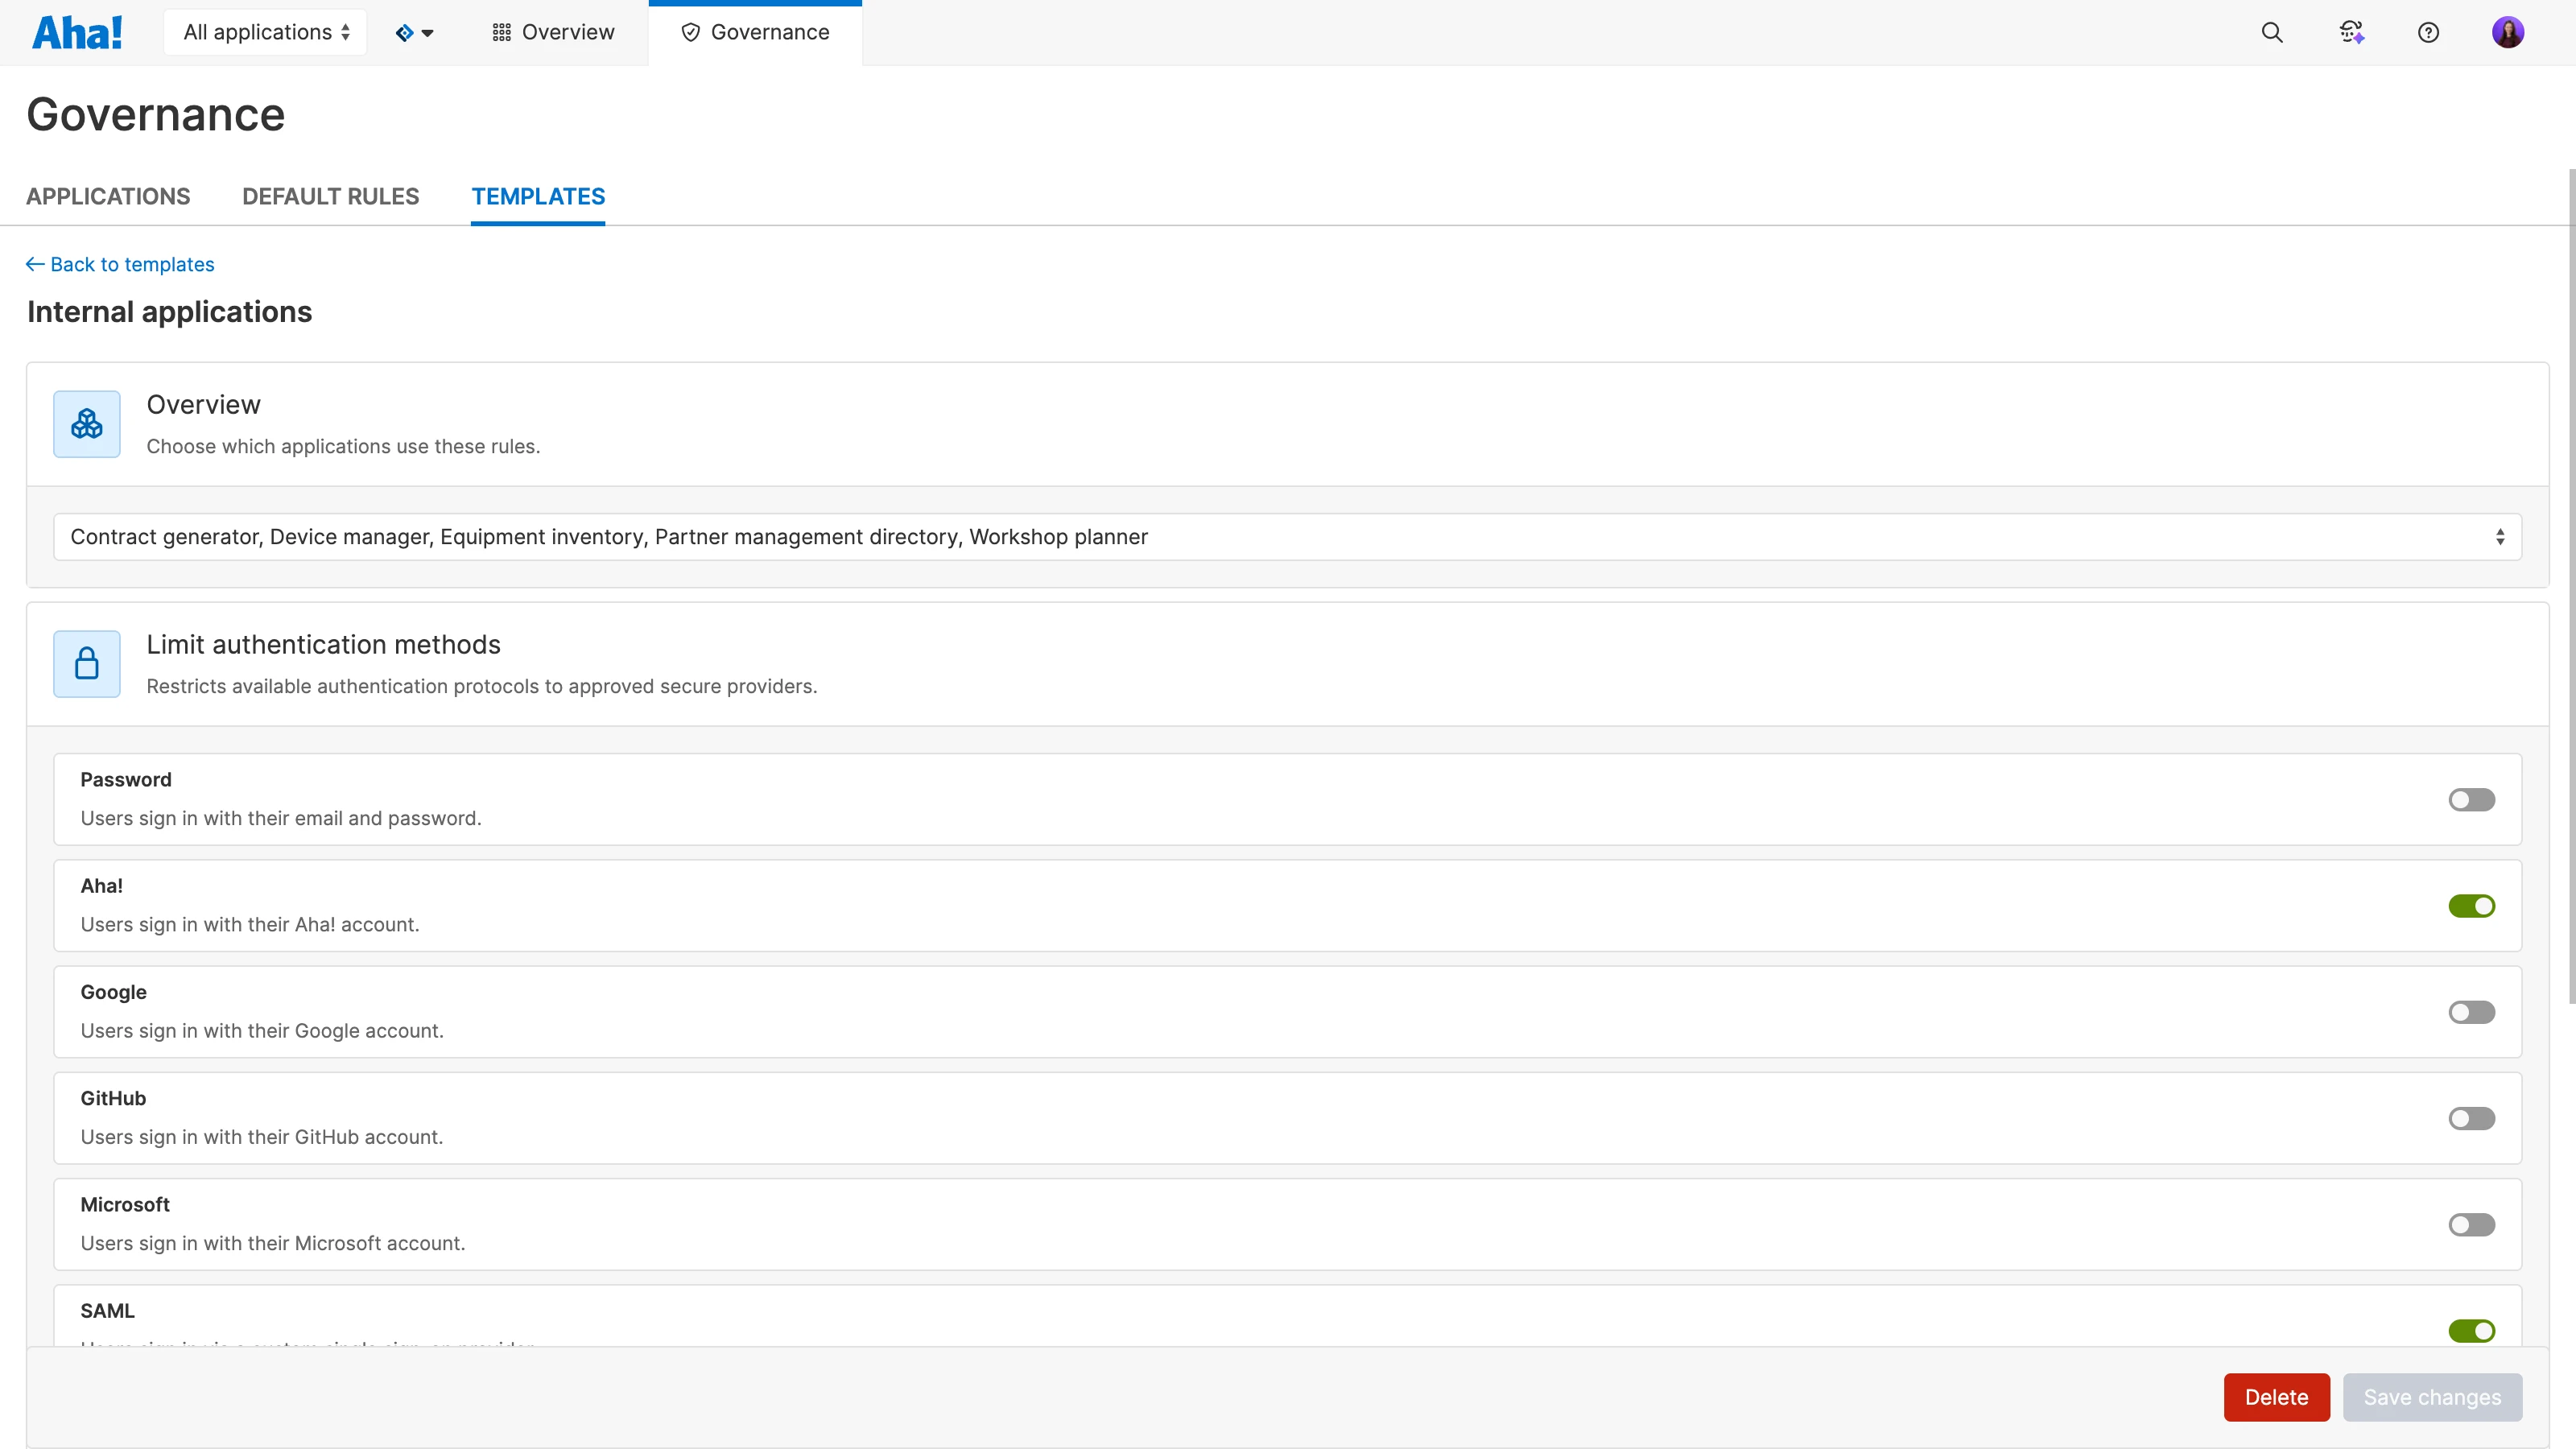Click the lock icon for authentication methods

pos(87,664)
